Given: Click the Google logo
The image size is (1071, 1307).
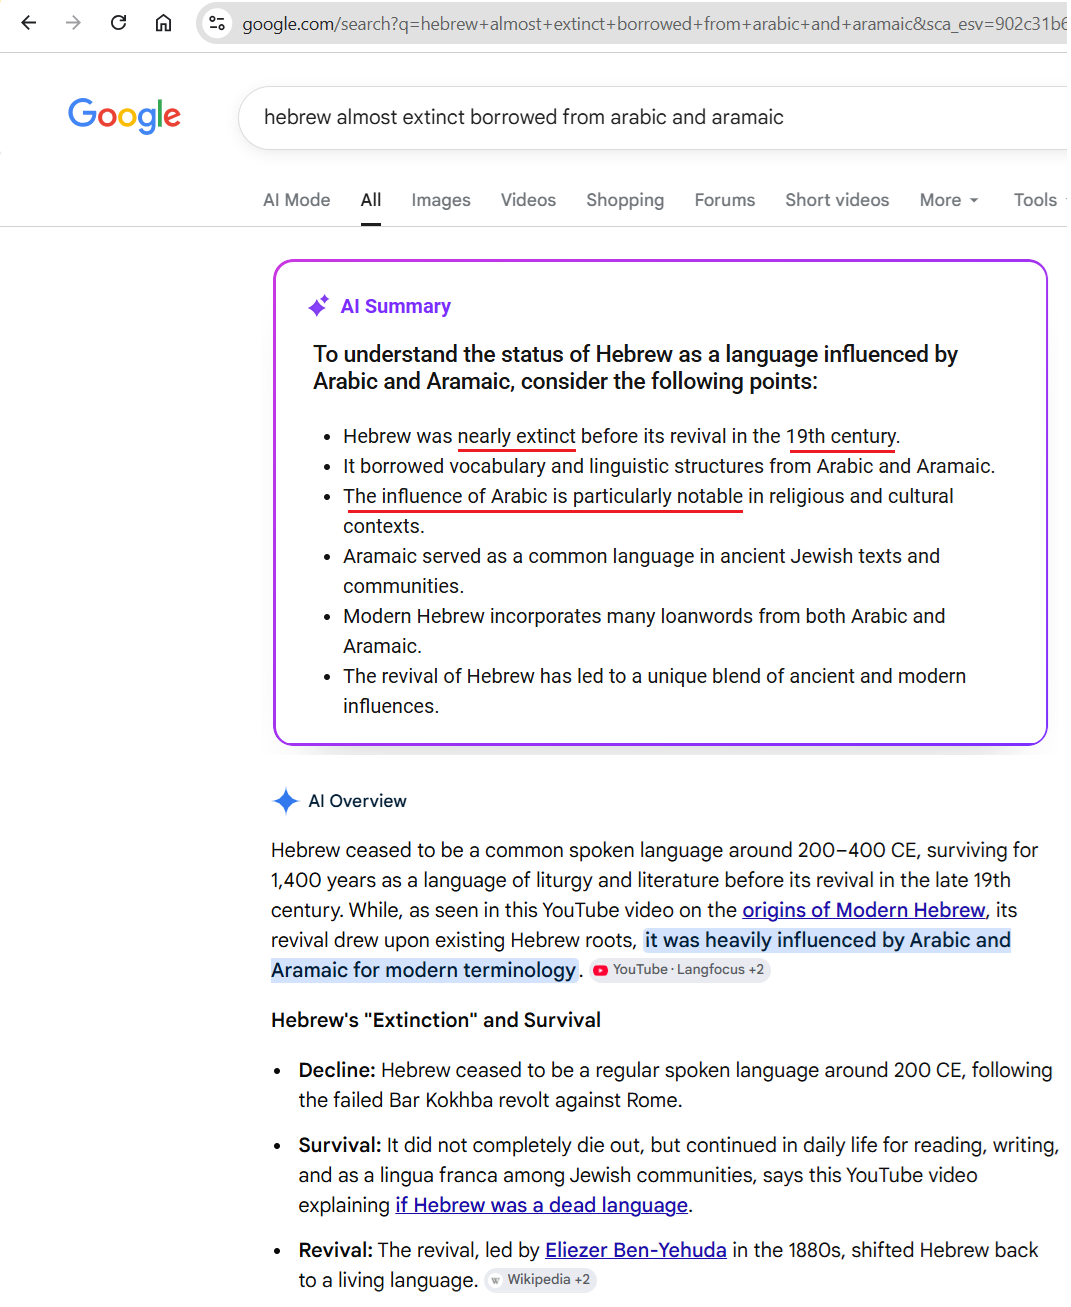Looking at the screenshot, I should tap(124, 116).
